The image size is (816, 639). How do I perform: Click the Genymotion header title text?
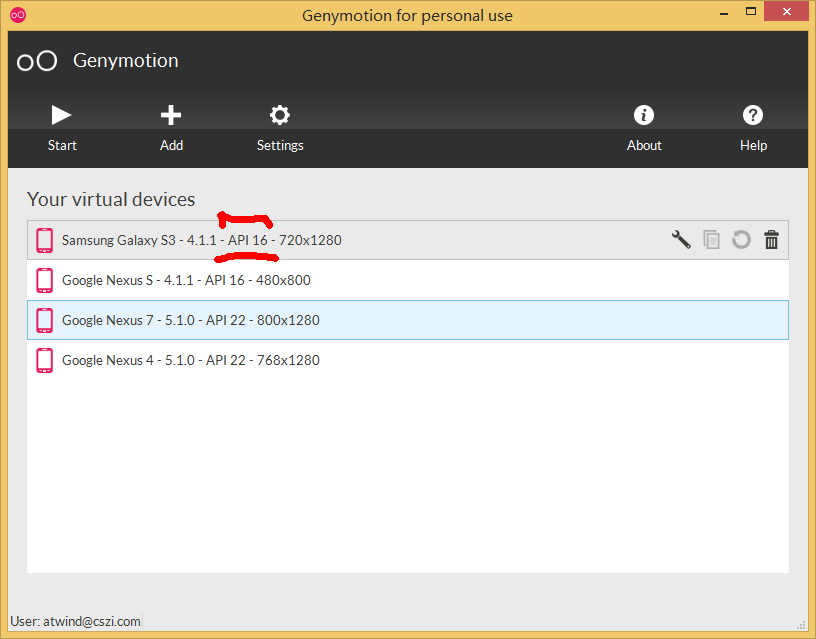(x=125, y=61)
